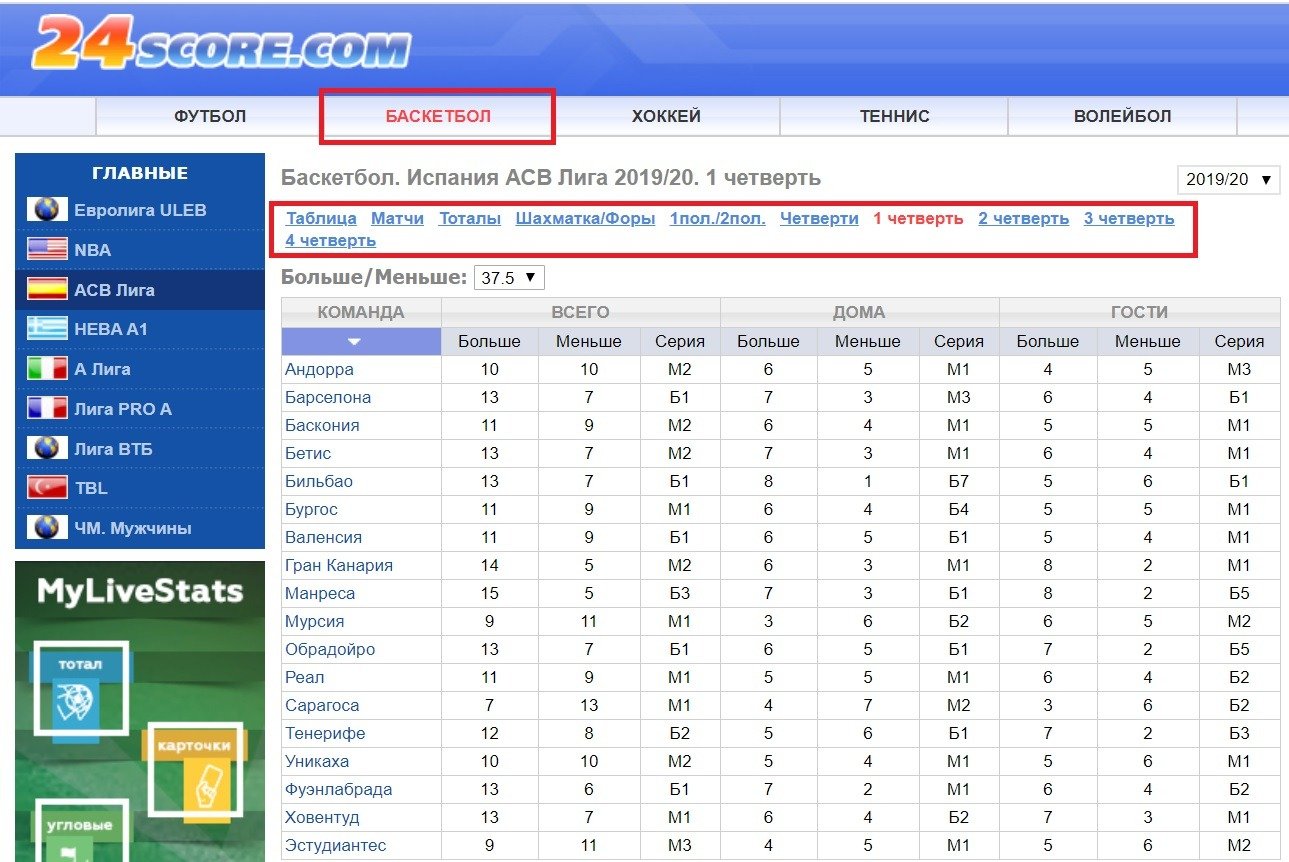This screenshot has height=862, width=1289.
Task: Open the 3 четверть link
Action: 1129,218
